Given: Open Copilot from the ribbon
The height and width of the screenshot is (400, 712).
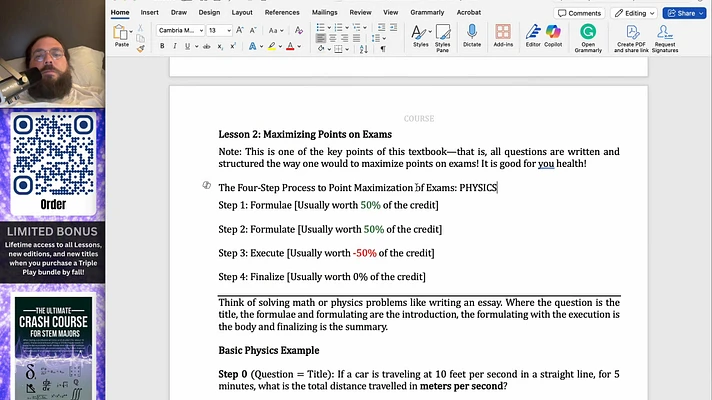Looking at the screenshot, I should [553, 35].
